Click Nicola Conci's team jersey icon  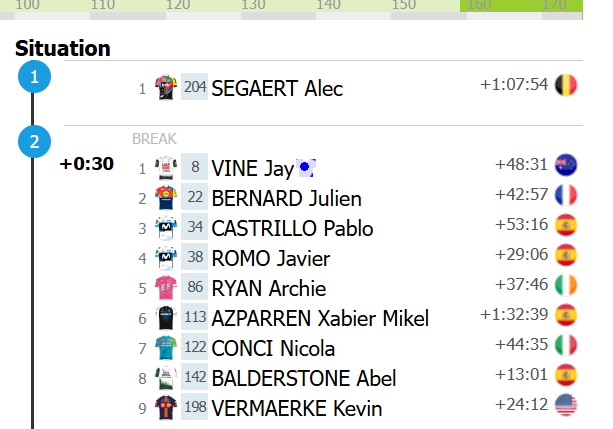pos(165,348)
